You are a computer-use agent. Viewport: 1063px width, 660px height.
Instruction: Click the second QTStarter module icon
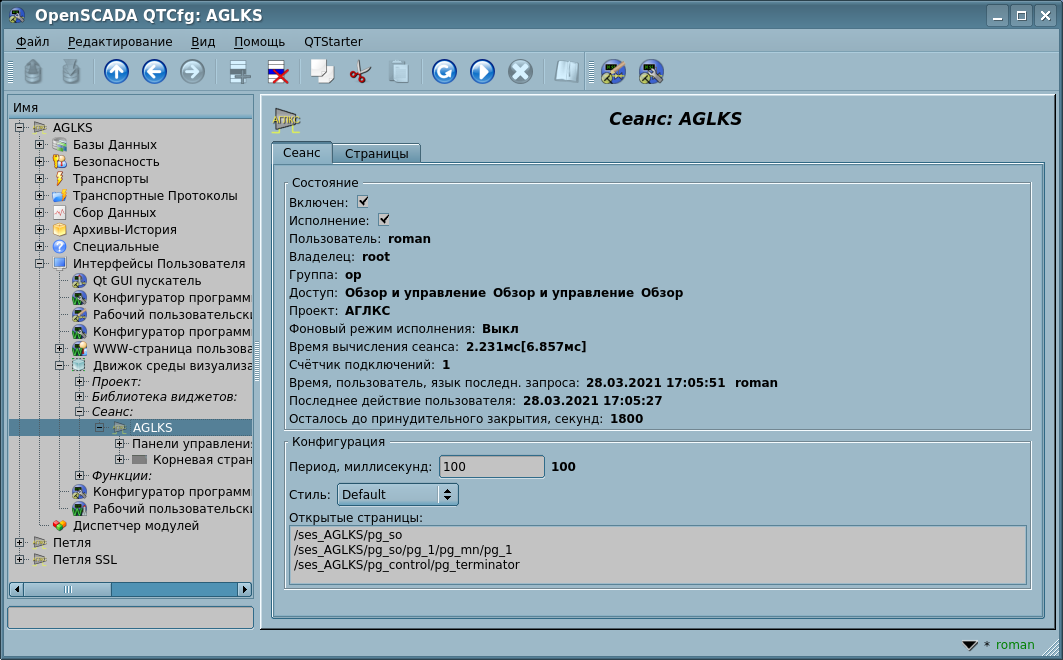(x=651, y=72)
